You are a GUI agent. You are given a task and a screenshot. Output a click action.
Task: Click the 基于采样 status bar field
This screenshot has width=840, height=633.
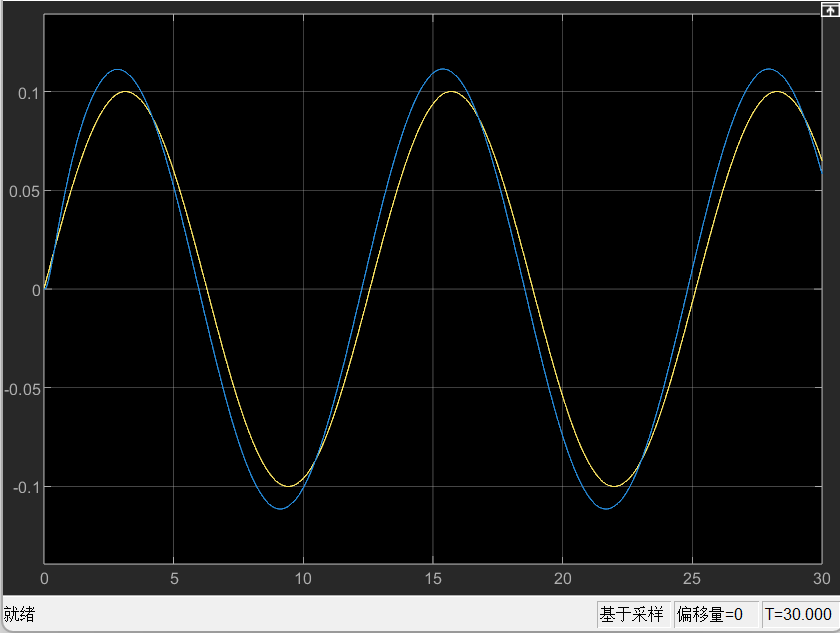pos(631,614)
